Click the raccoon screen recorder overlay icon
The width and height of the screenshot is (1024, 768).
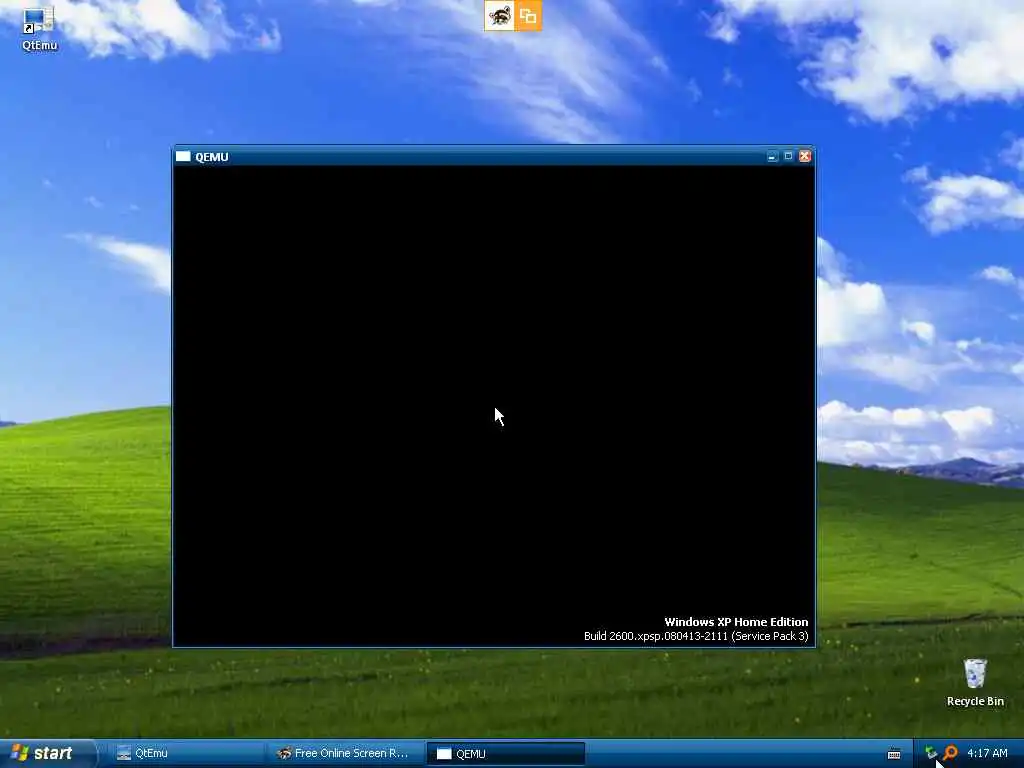click(x=499, y=16)
